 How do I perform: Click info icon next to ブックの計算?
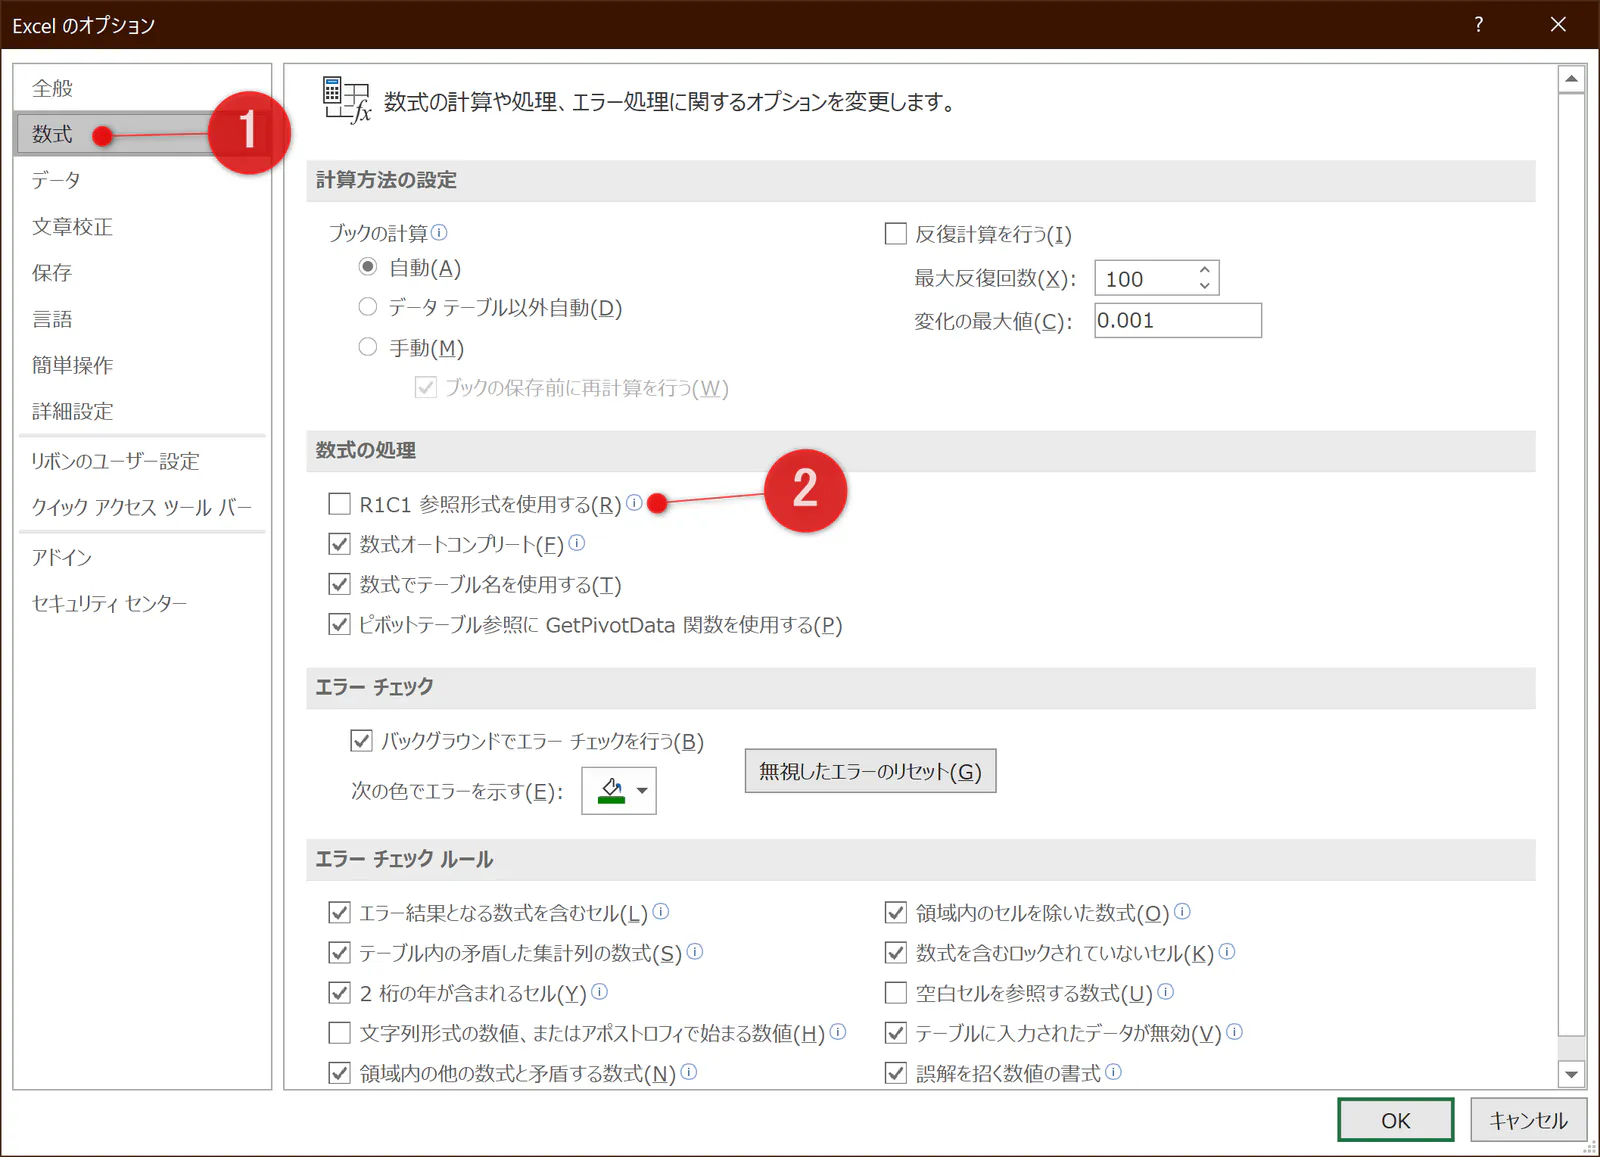pyautogui.click(x=439, y=232)
